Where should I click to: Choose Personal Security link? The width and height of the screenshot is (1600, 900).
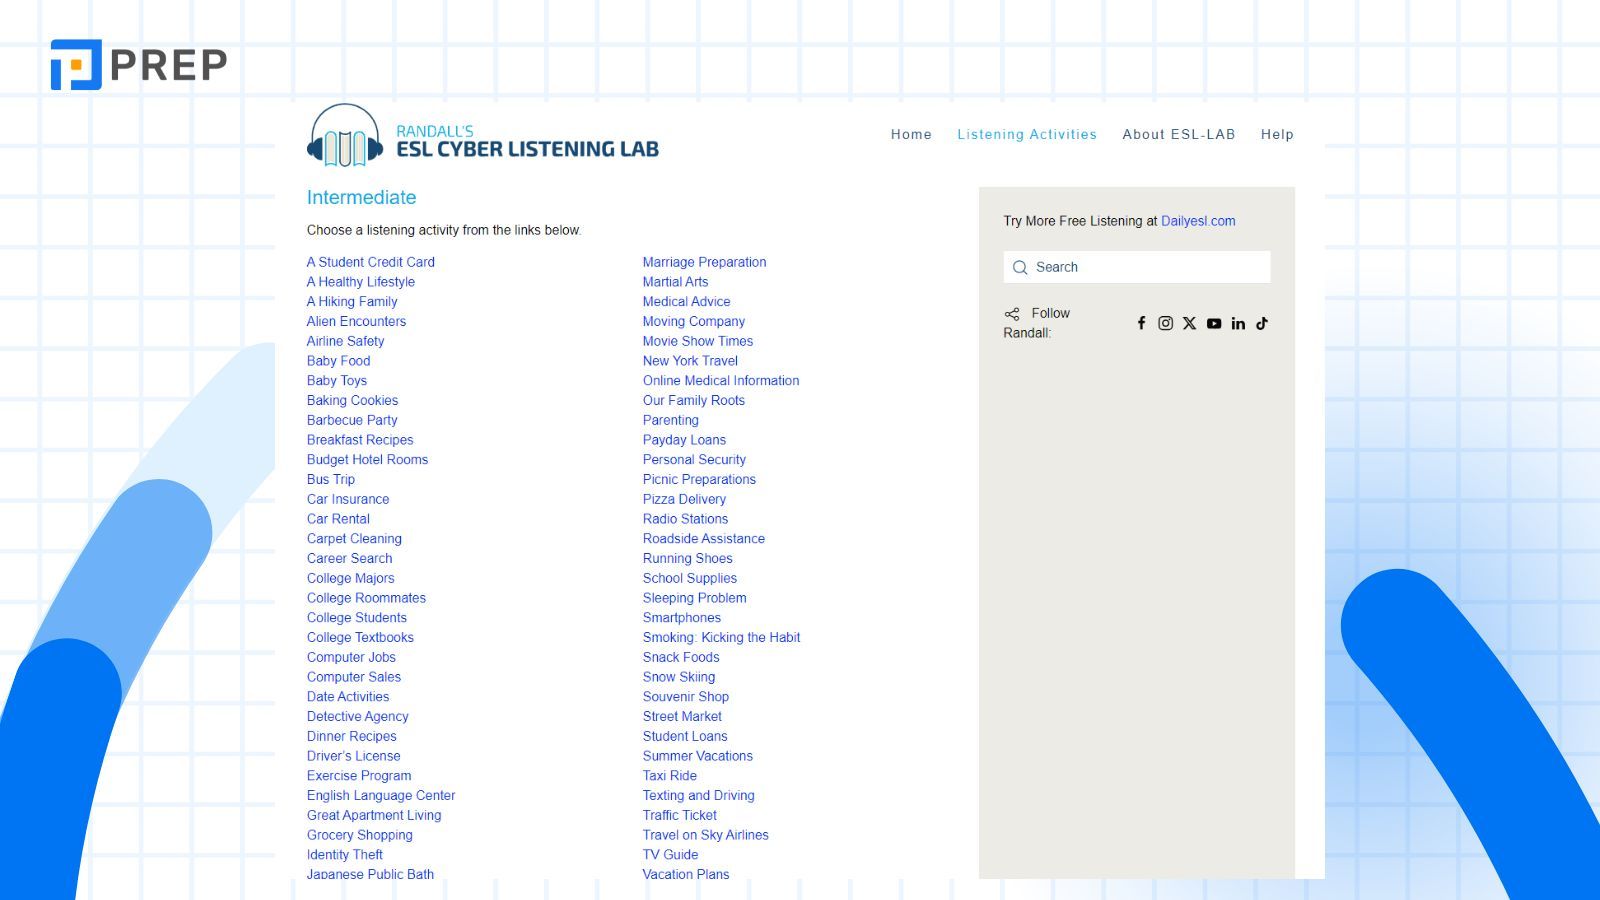coord(694,459)
